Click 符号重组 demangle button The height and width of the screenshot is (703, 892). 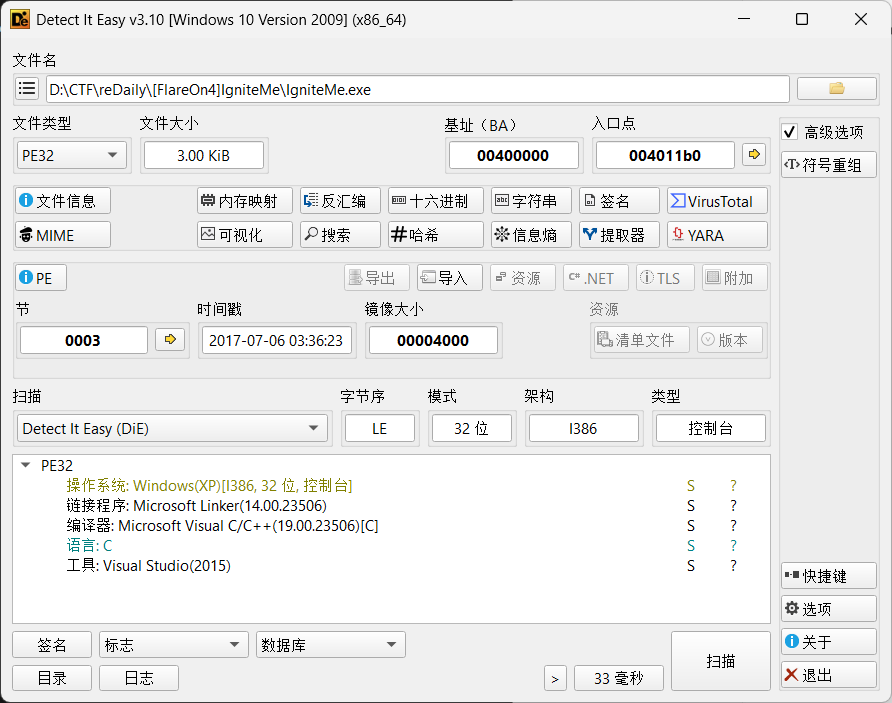pos(828,165)
